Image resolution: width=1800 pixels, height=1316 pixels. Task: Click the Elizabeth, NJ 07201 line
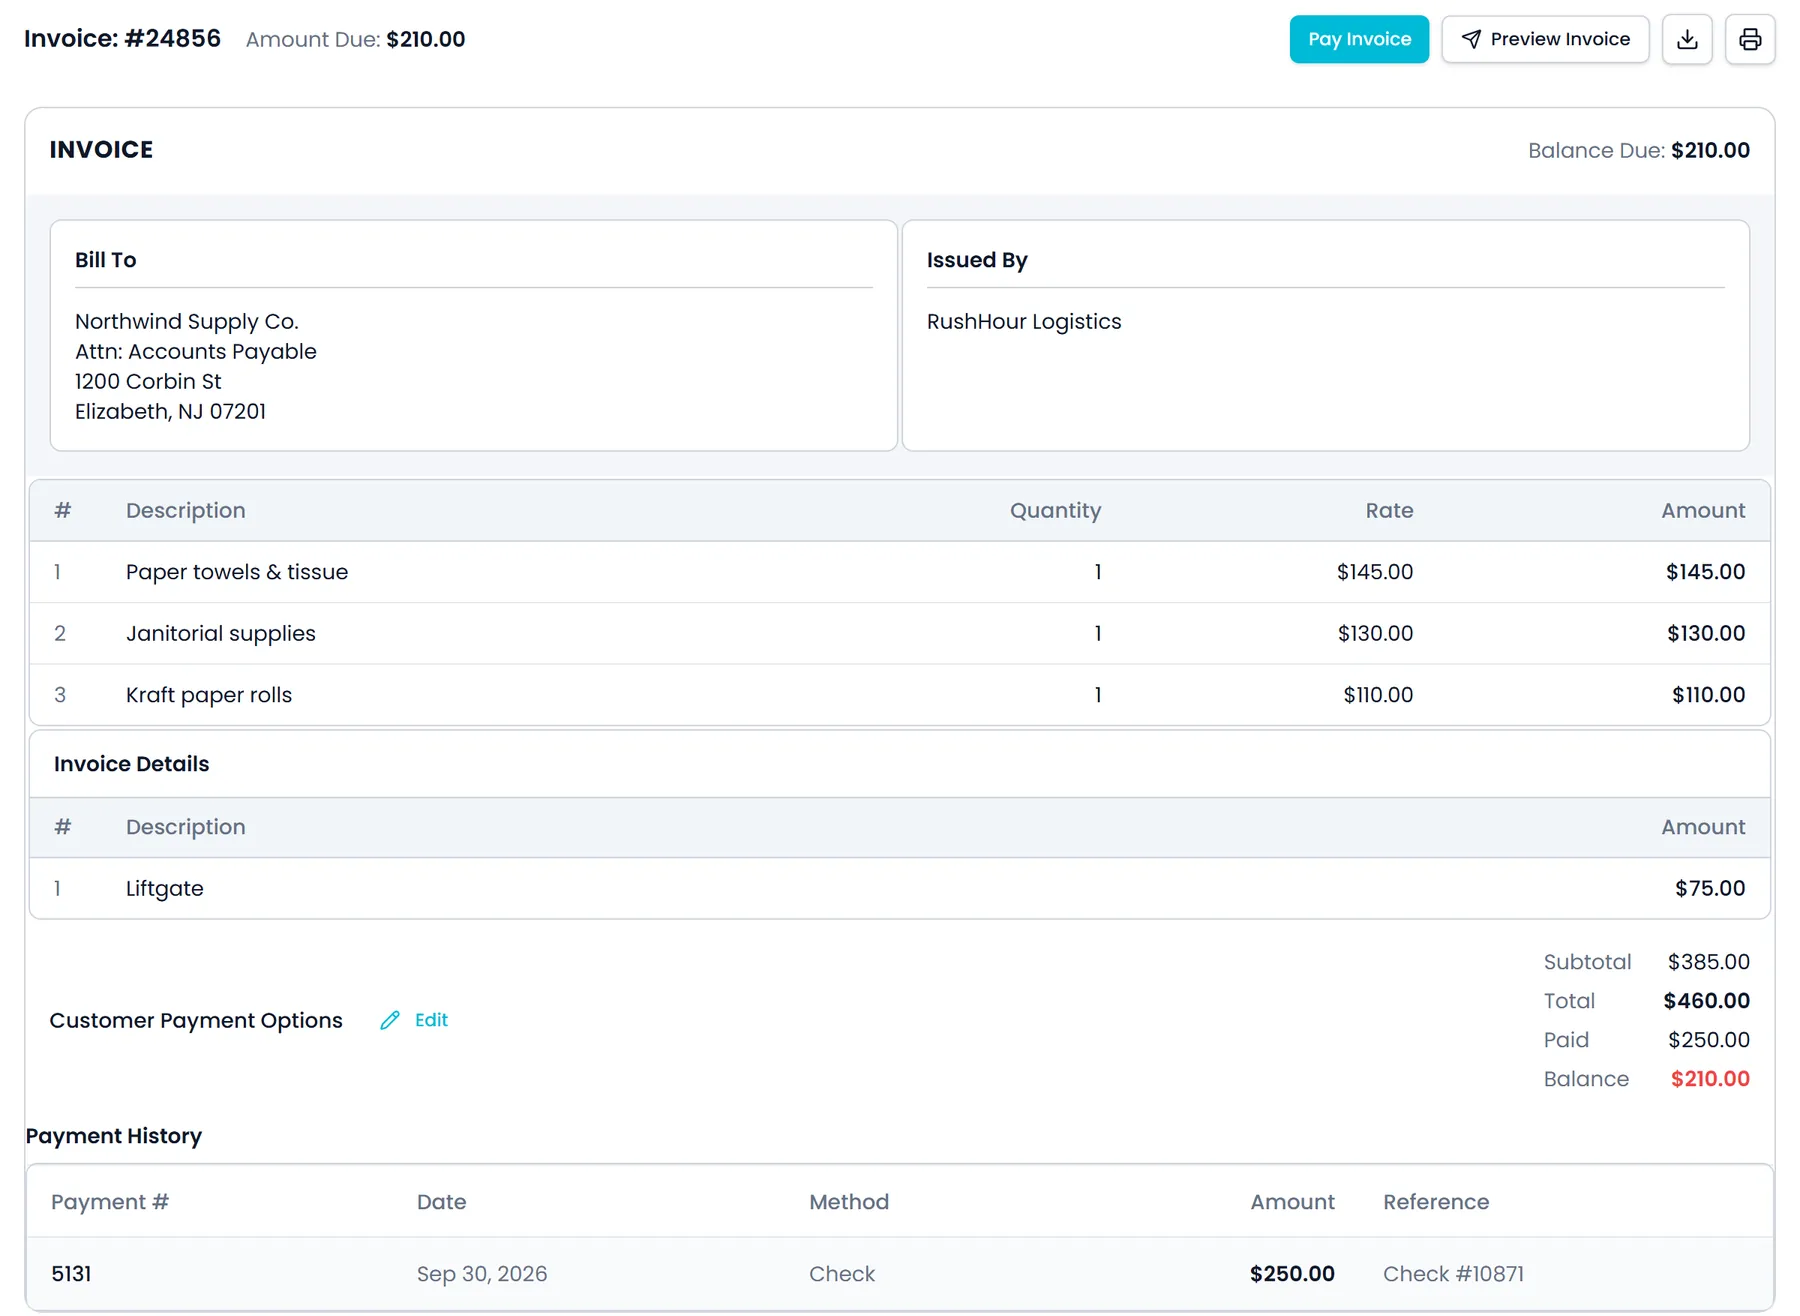(171, 412)
